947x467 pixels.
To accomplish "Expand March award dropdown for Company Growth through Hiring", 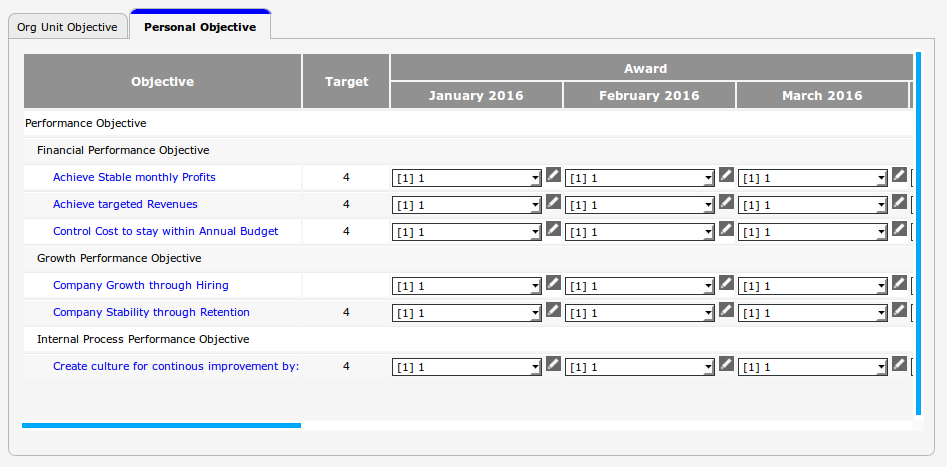I will tap(812, 286).
